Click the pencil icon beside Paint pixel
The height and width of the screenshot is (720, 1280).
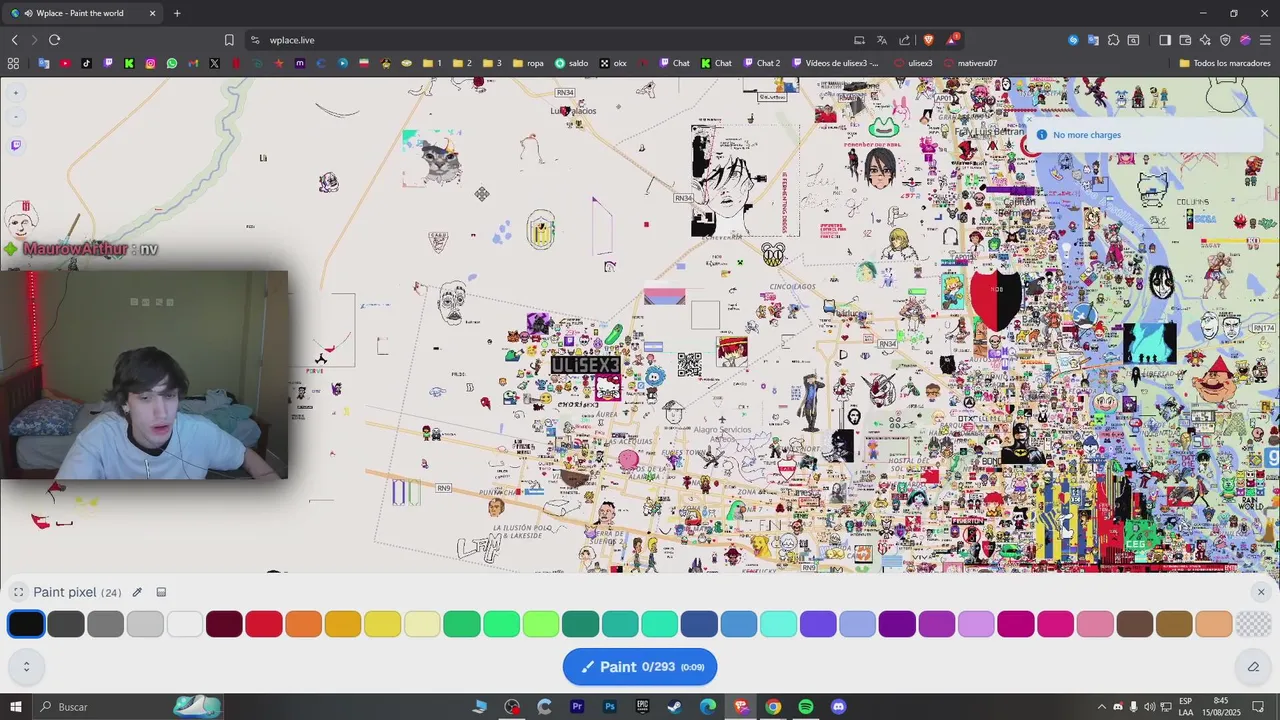pos(137,592)
